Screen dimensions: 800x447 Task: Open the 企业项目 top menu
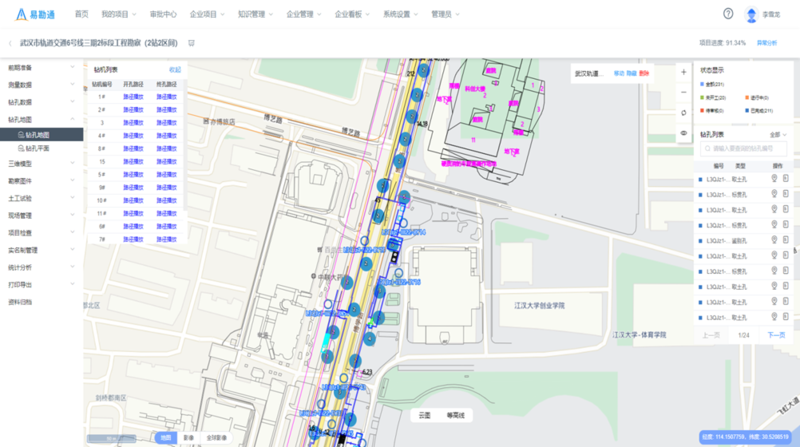207,14
